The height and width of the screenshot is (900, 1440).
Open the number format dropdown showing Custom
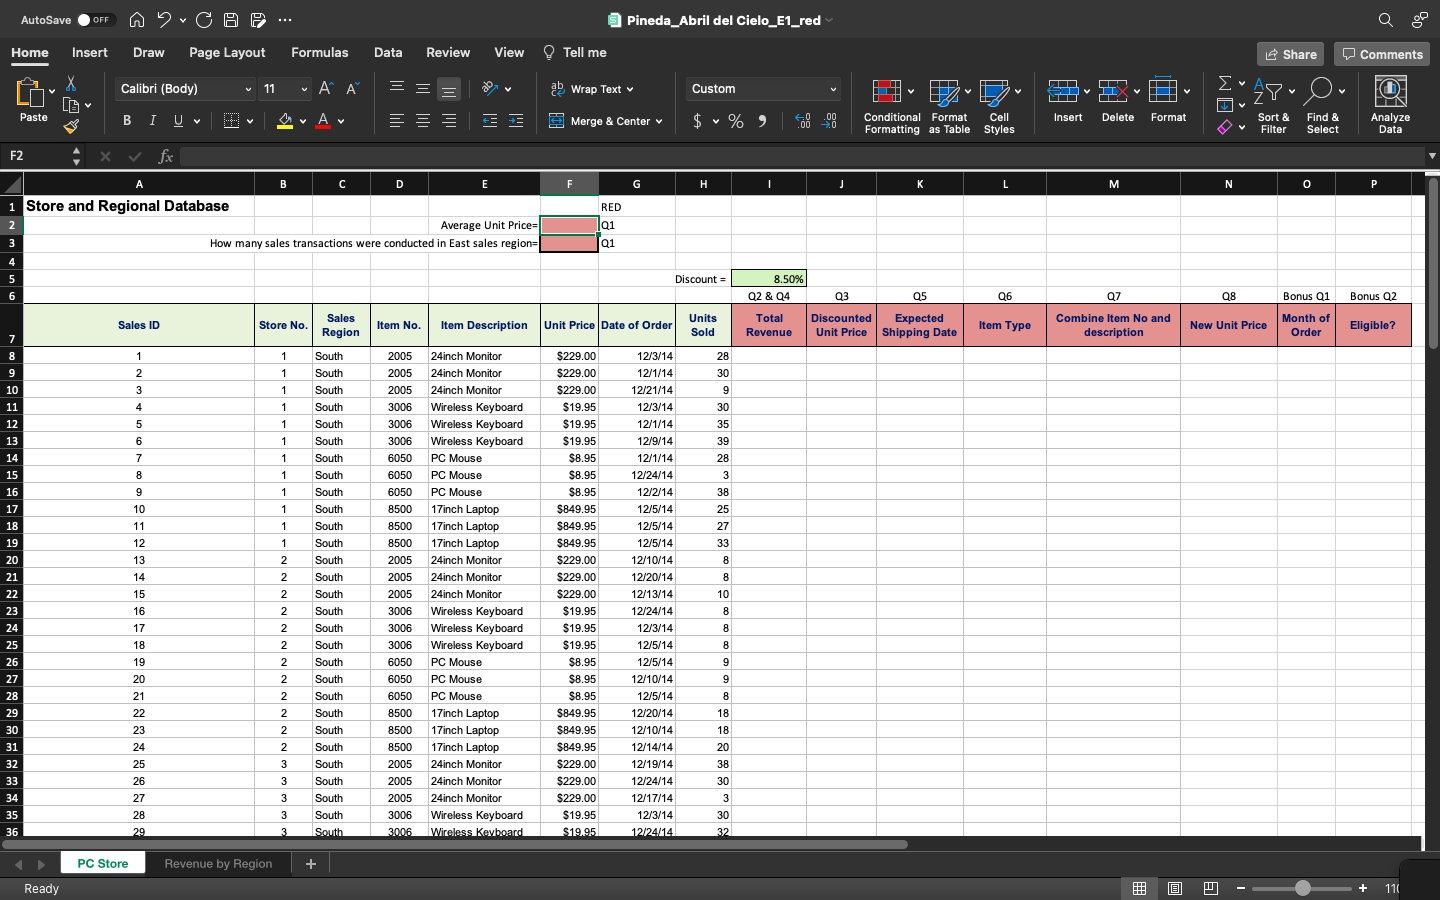[762, 89]
